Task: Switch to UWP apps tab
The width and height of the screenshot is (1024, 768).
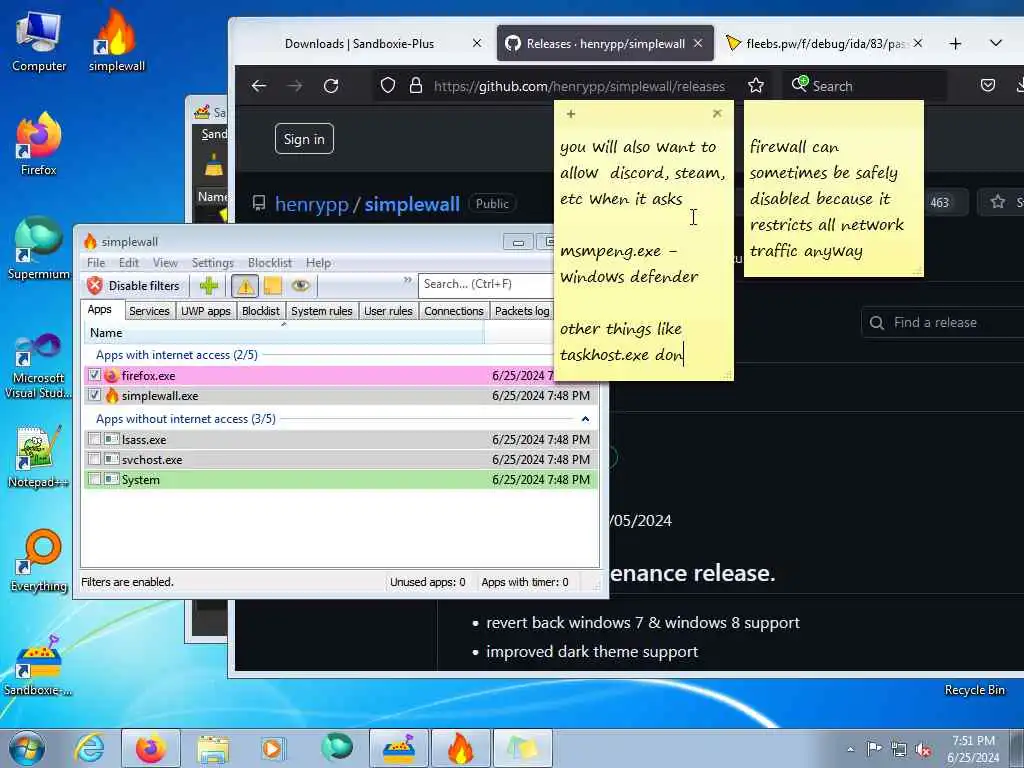Action: tap(206, 311)
